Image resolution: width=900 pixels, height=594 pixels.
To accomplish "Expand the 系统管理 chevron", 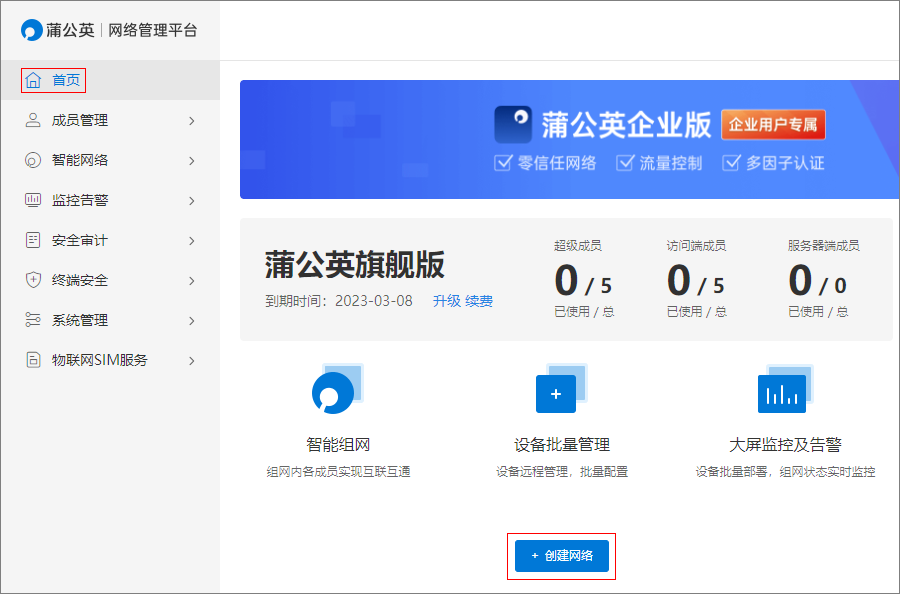I will 192,321.
